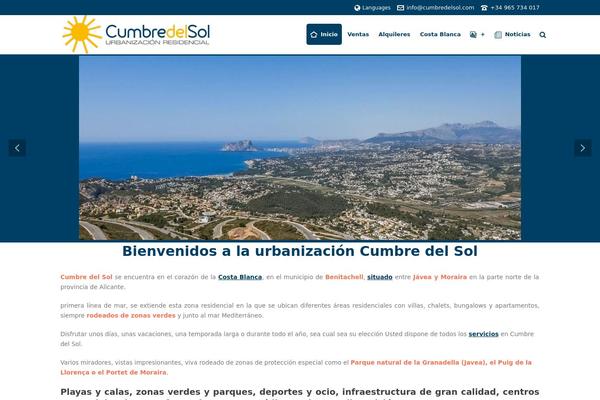Click 'Parque natural de la Granadella' text

417,362
